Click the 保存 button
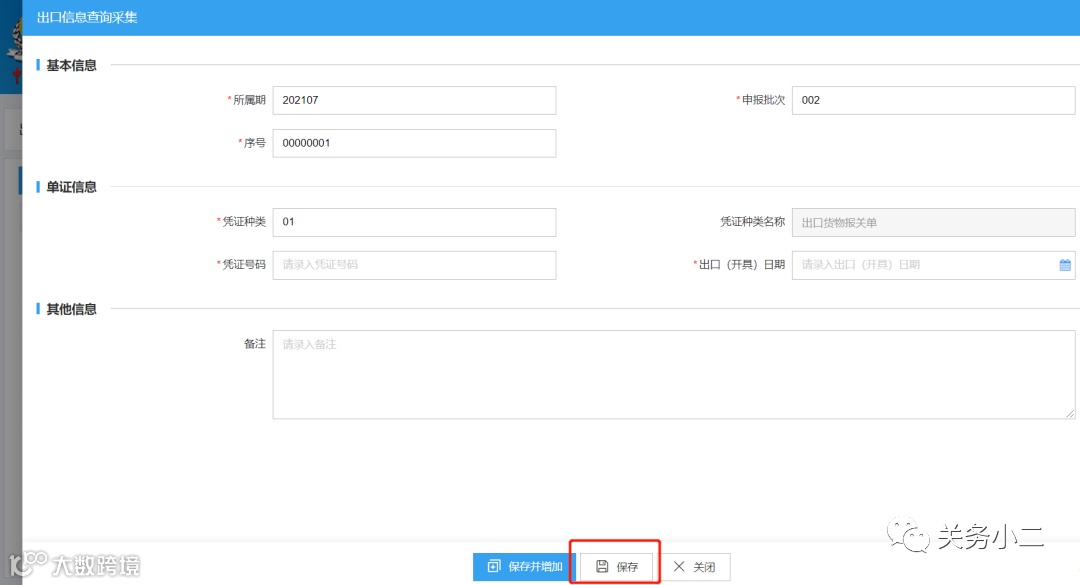 pos(616,566)
